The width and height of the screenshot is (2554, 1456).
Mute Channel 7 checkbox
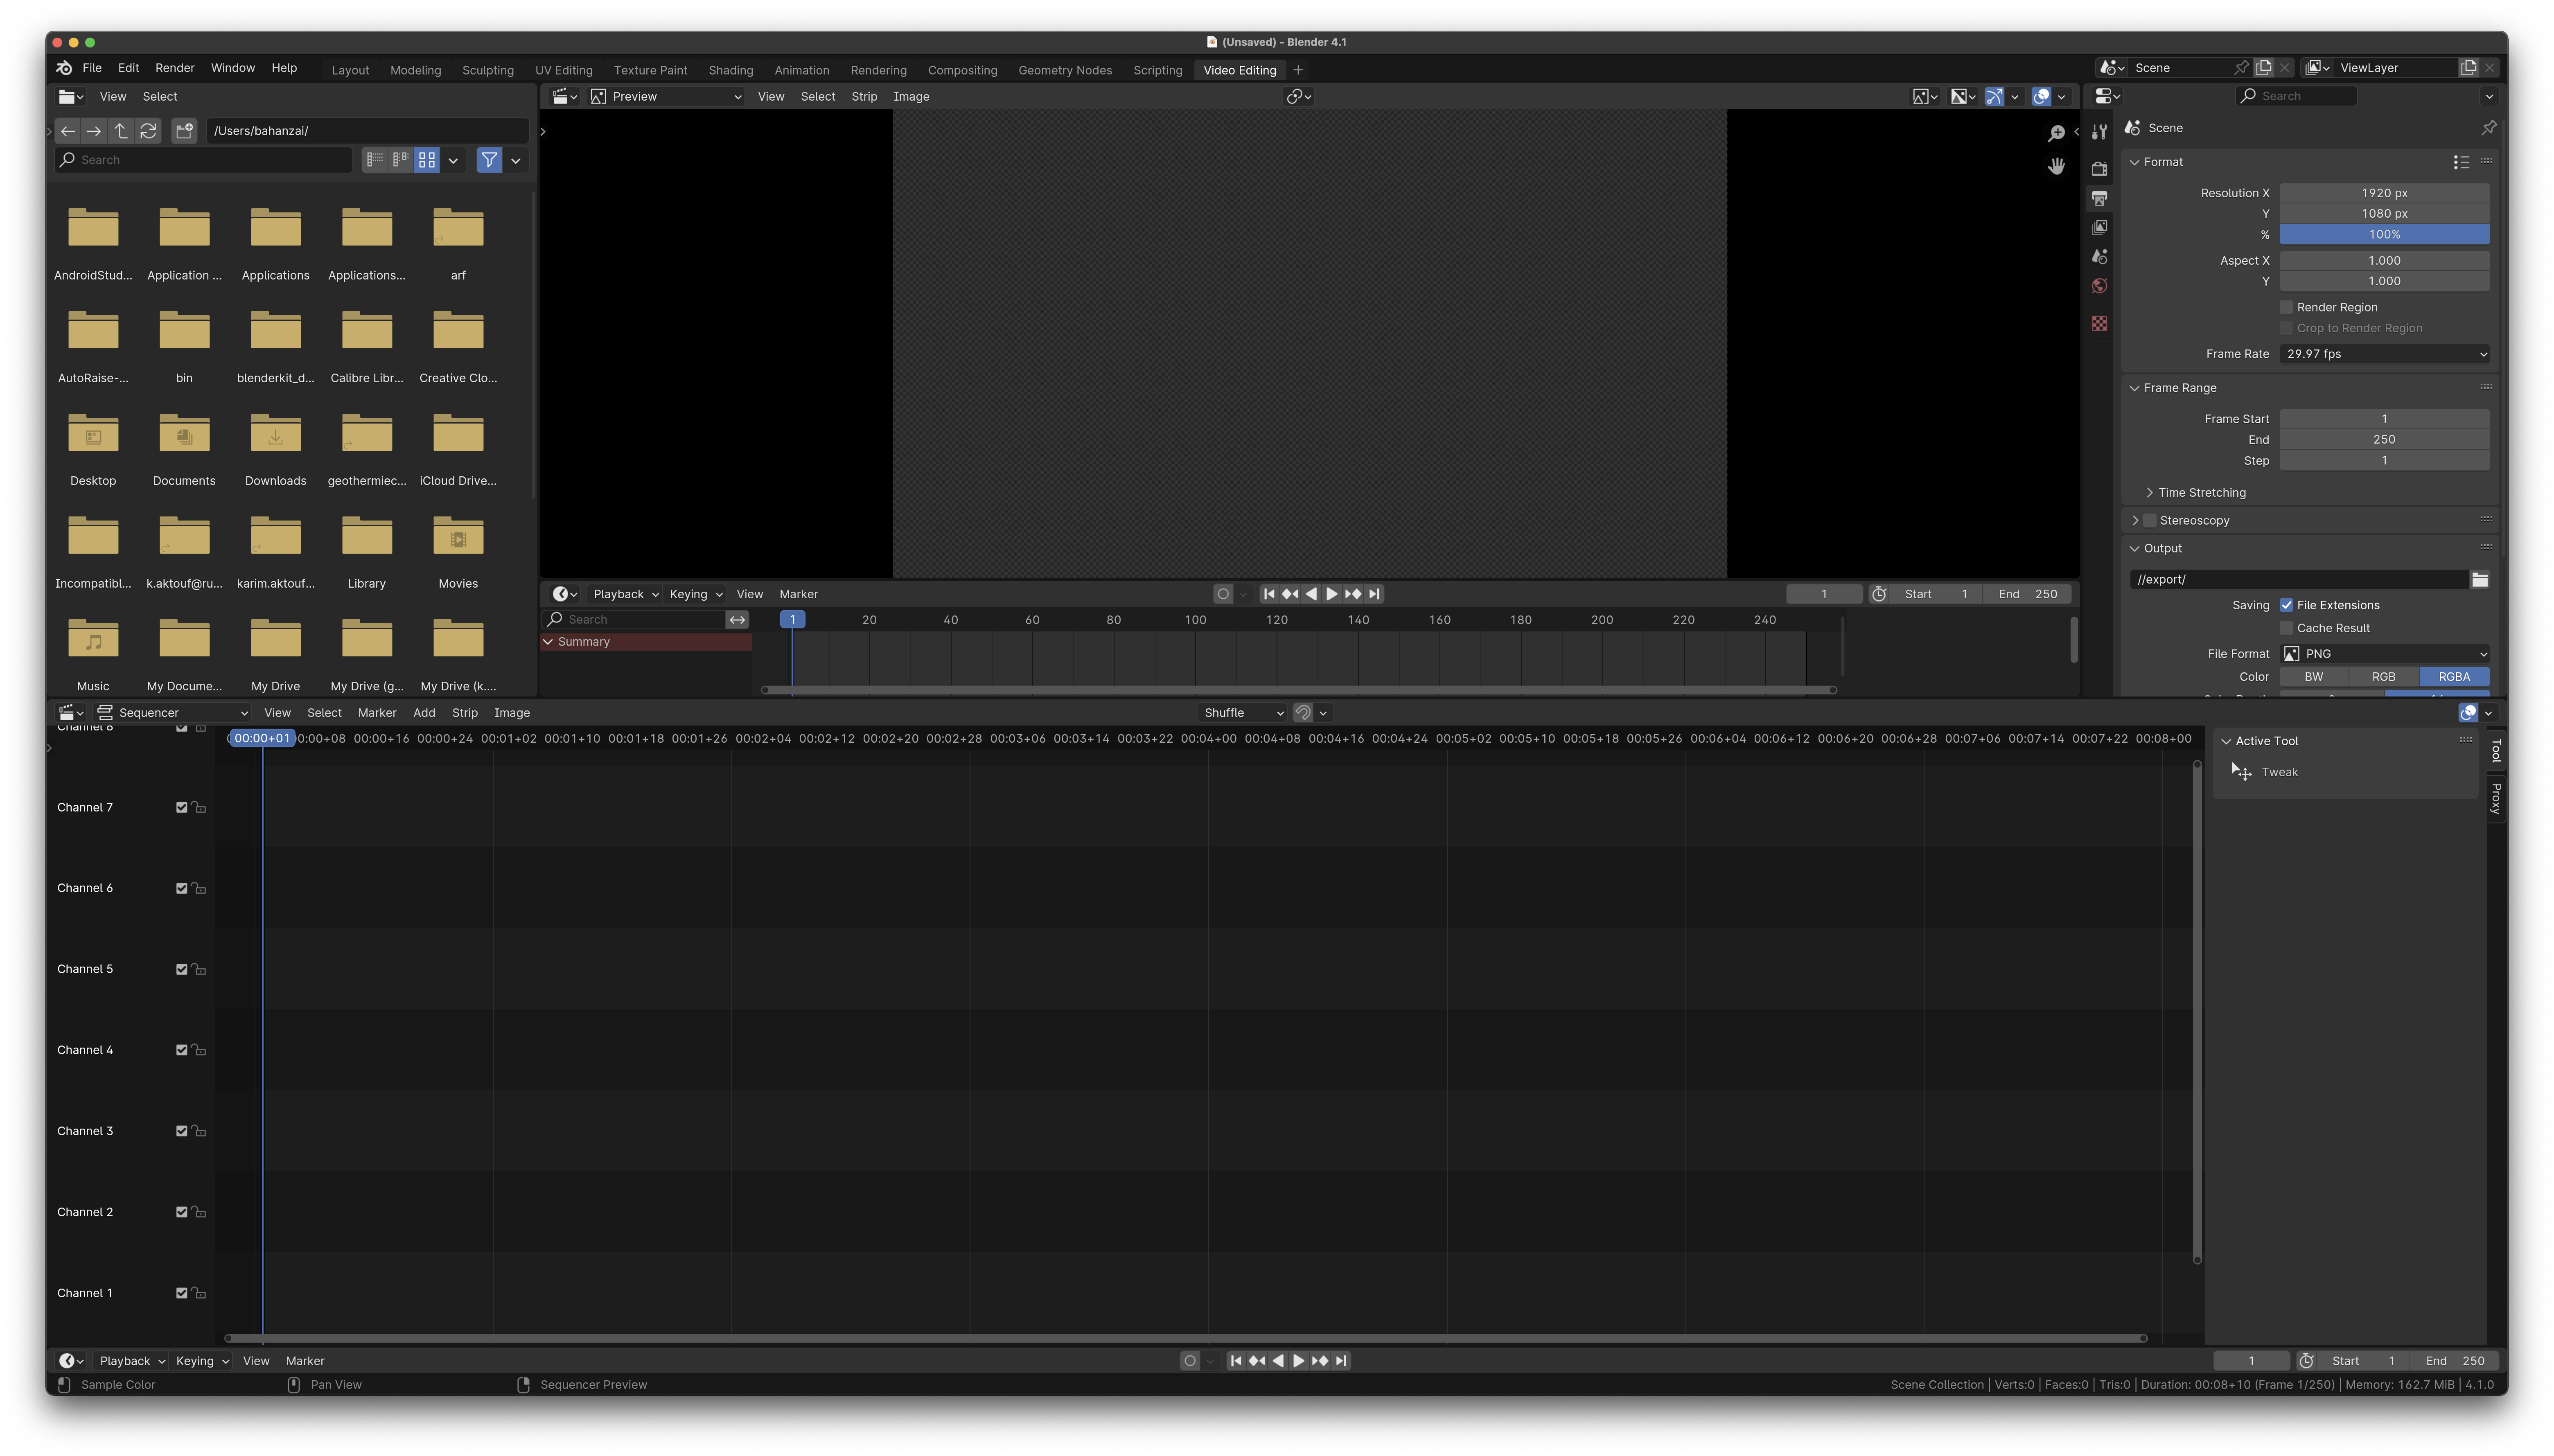coord(182,808)
